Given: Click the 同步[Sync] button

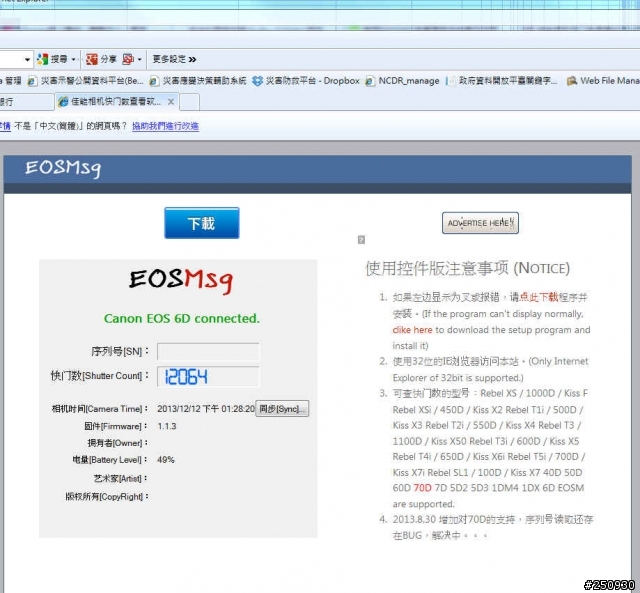Looking at the screenshot, I should pyautogui.click(x=282, y=409).
